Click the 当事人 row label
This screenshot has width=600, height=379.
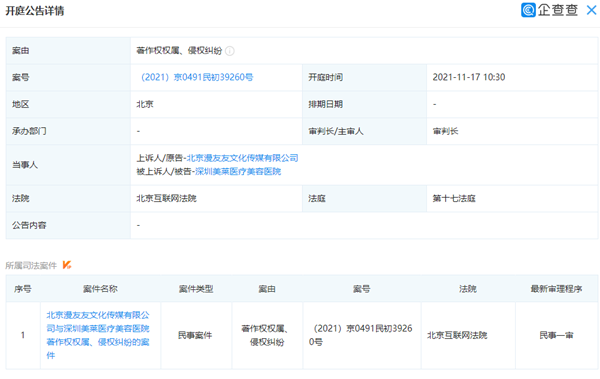[x=25, y=165]
